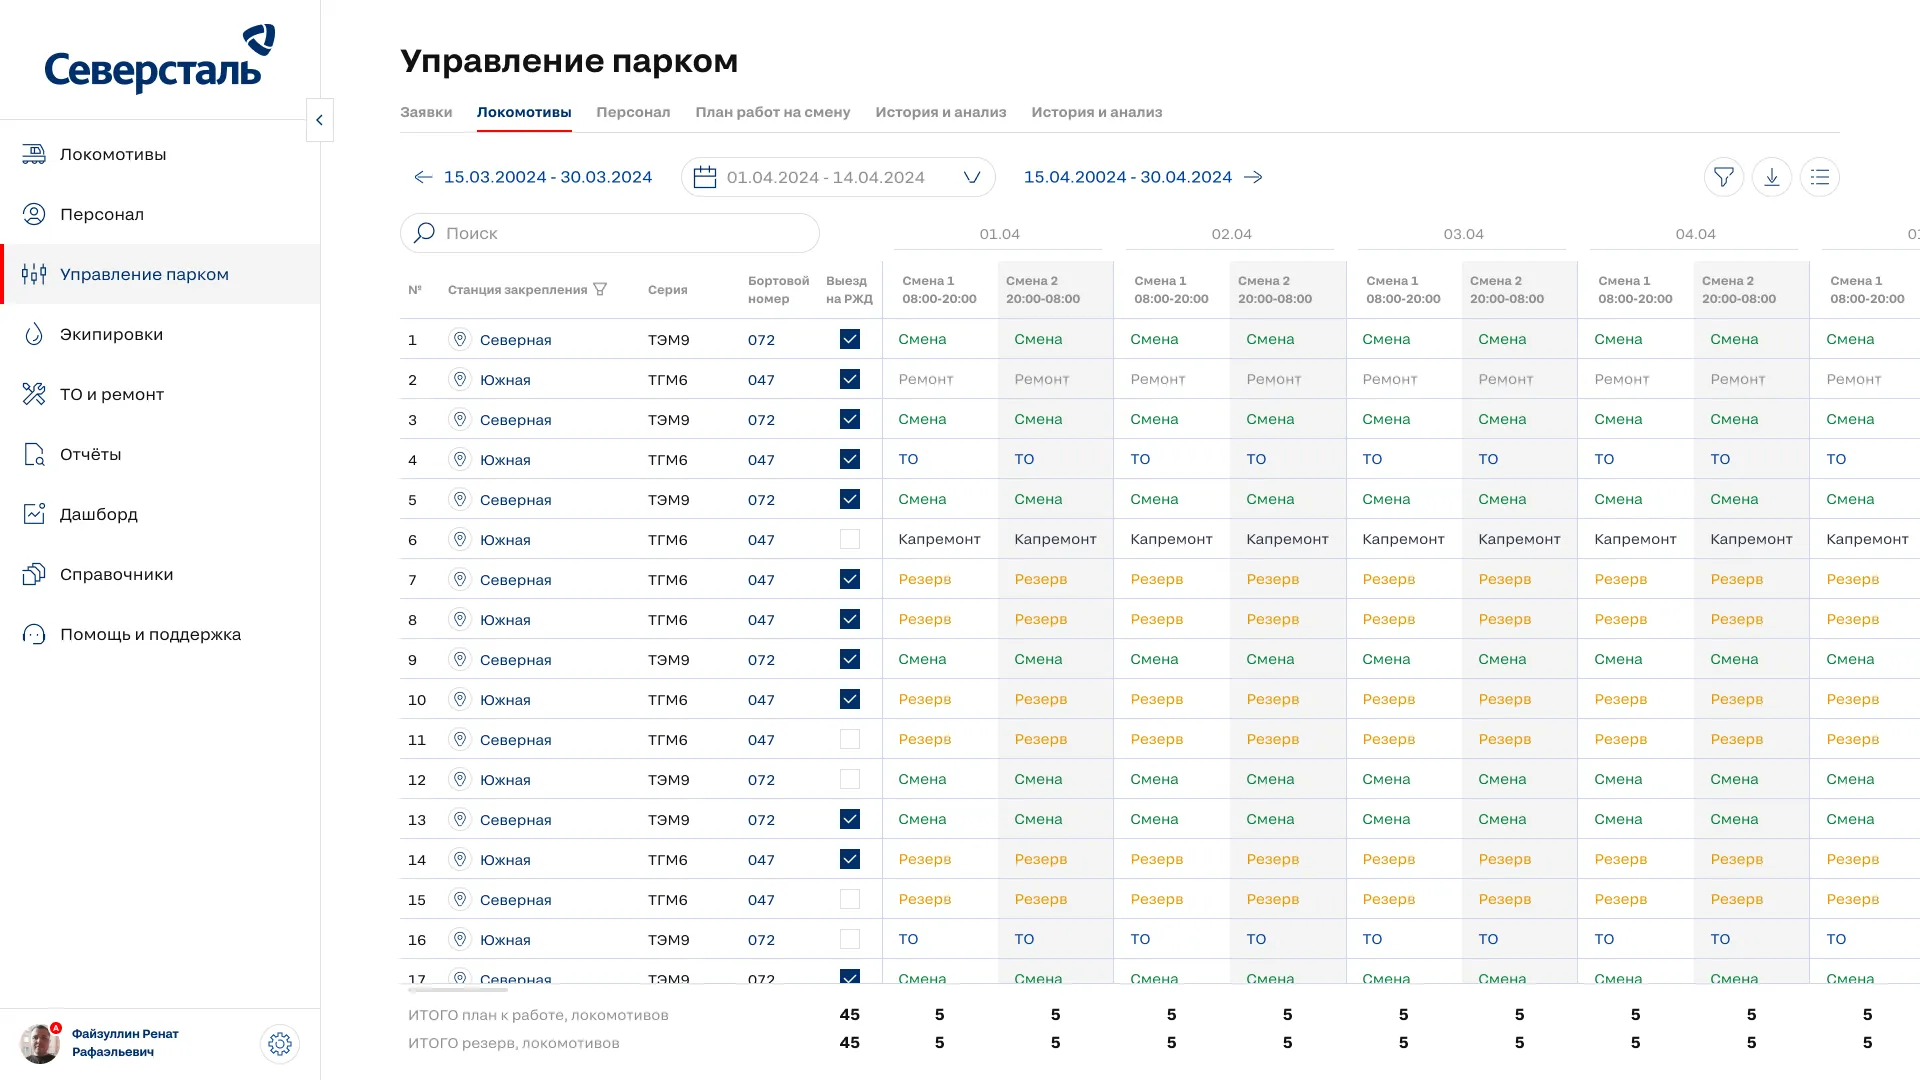The width and height of the screenshot is (1920, 1080).
Task: Open the Экипировки droplet icon
Action: [34, 334]
